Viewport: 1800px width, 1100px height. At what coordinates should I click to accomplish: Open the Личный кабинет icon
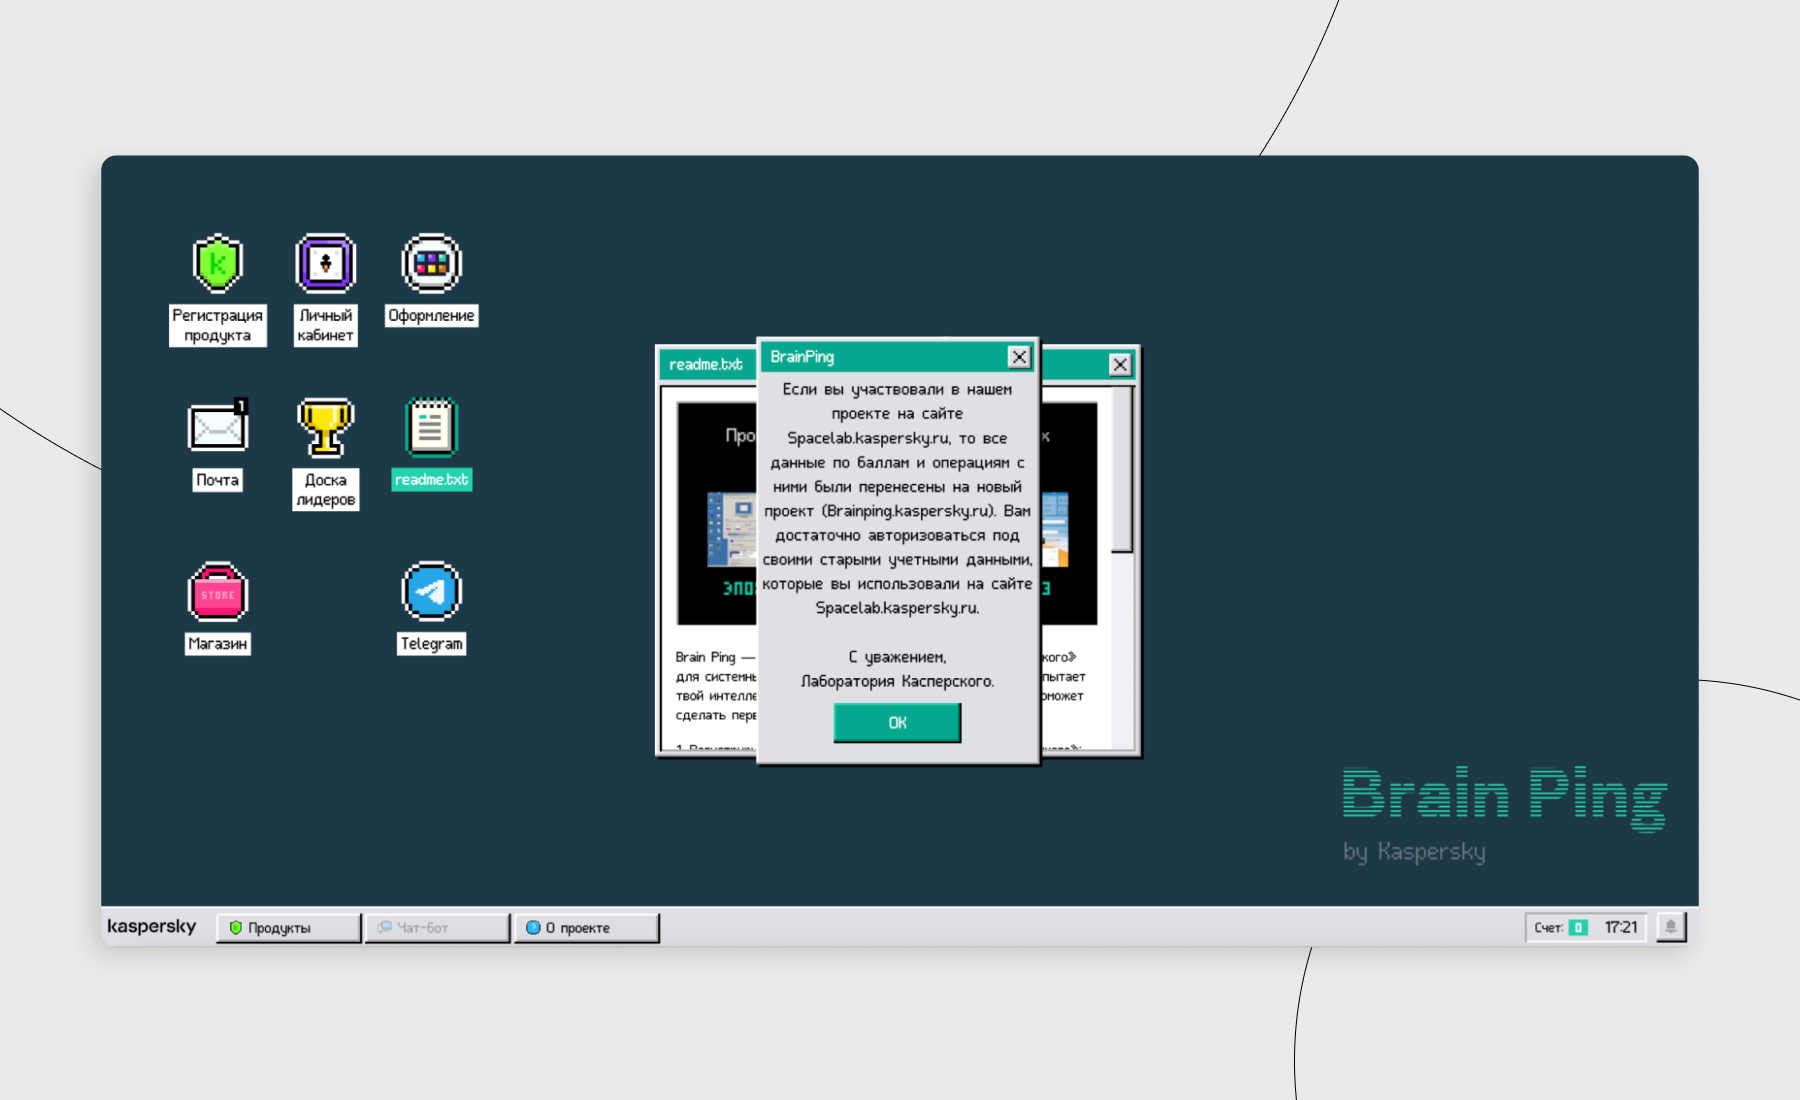325,264
